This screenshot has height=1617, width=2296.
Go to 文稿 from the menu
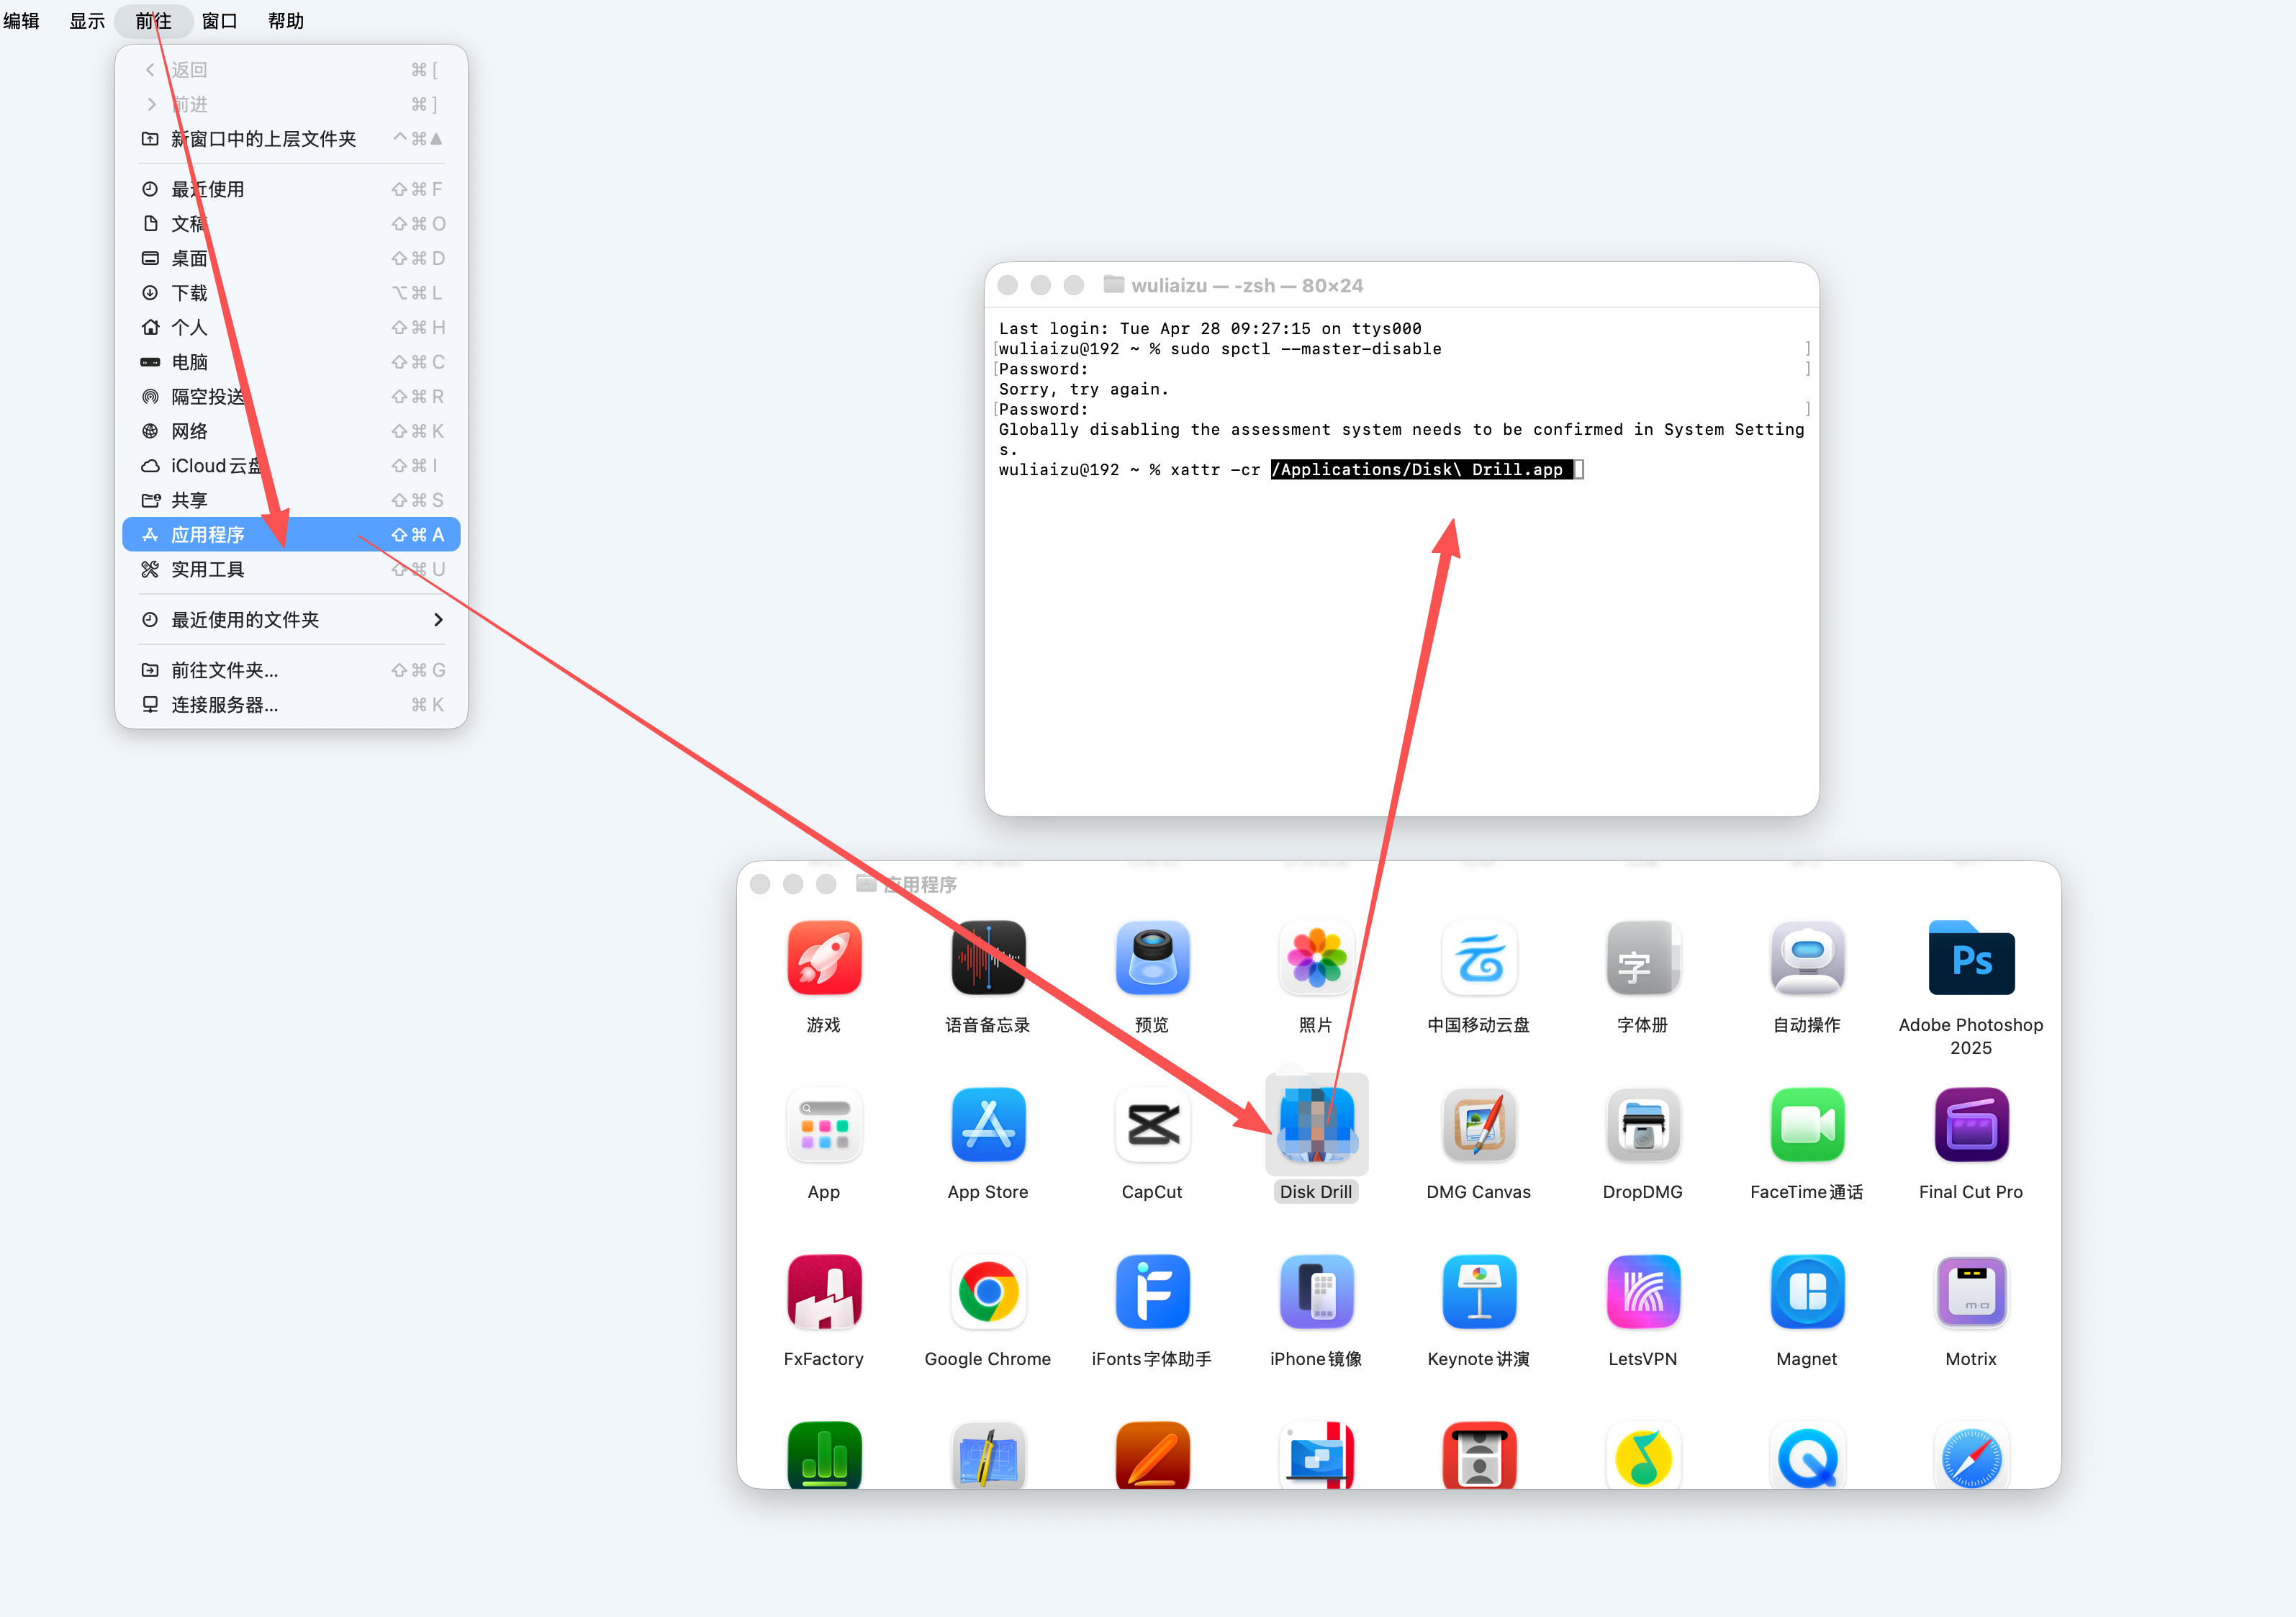(x=291, y=224)
